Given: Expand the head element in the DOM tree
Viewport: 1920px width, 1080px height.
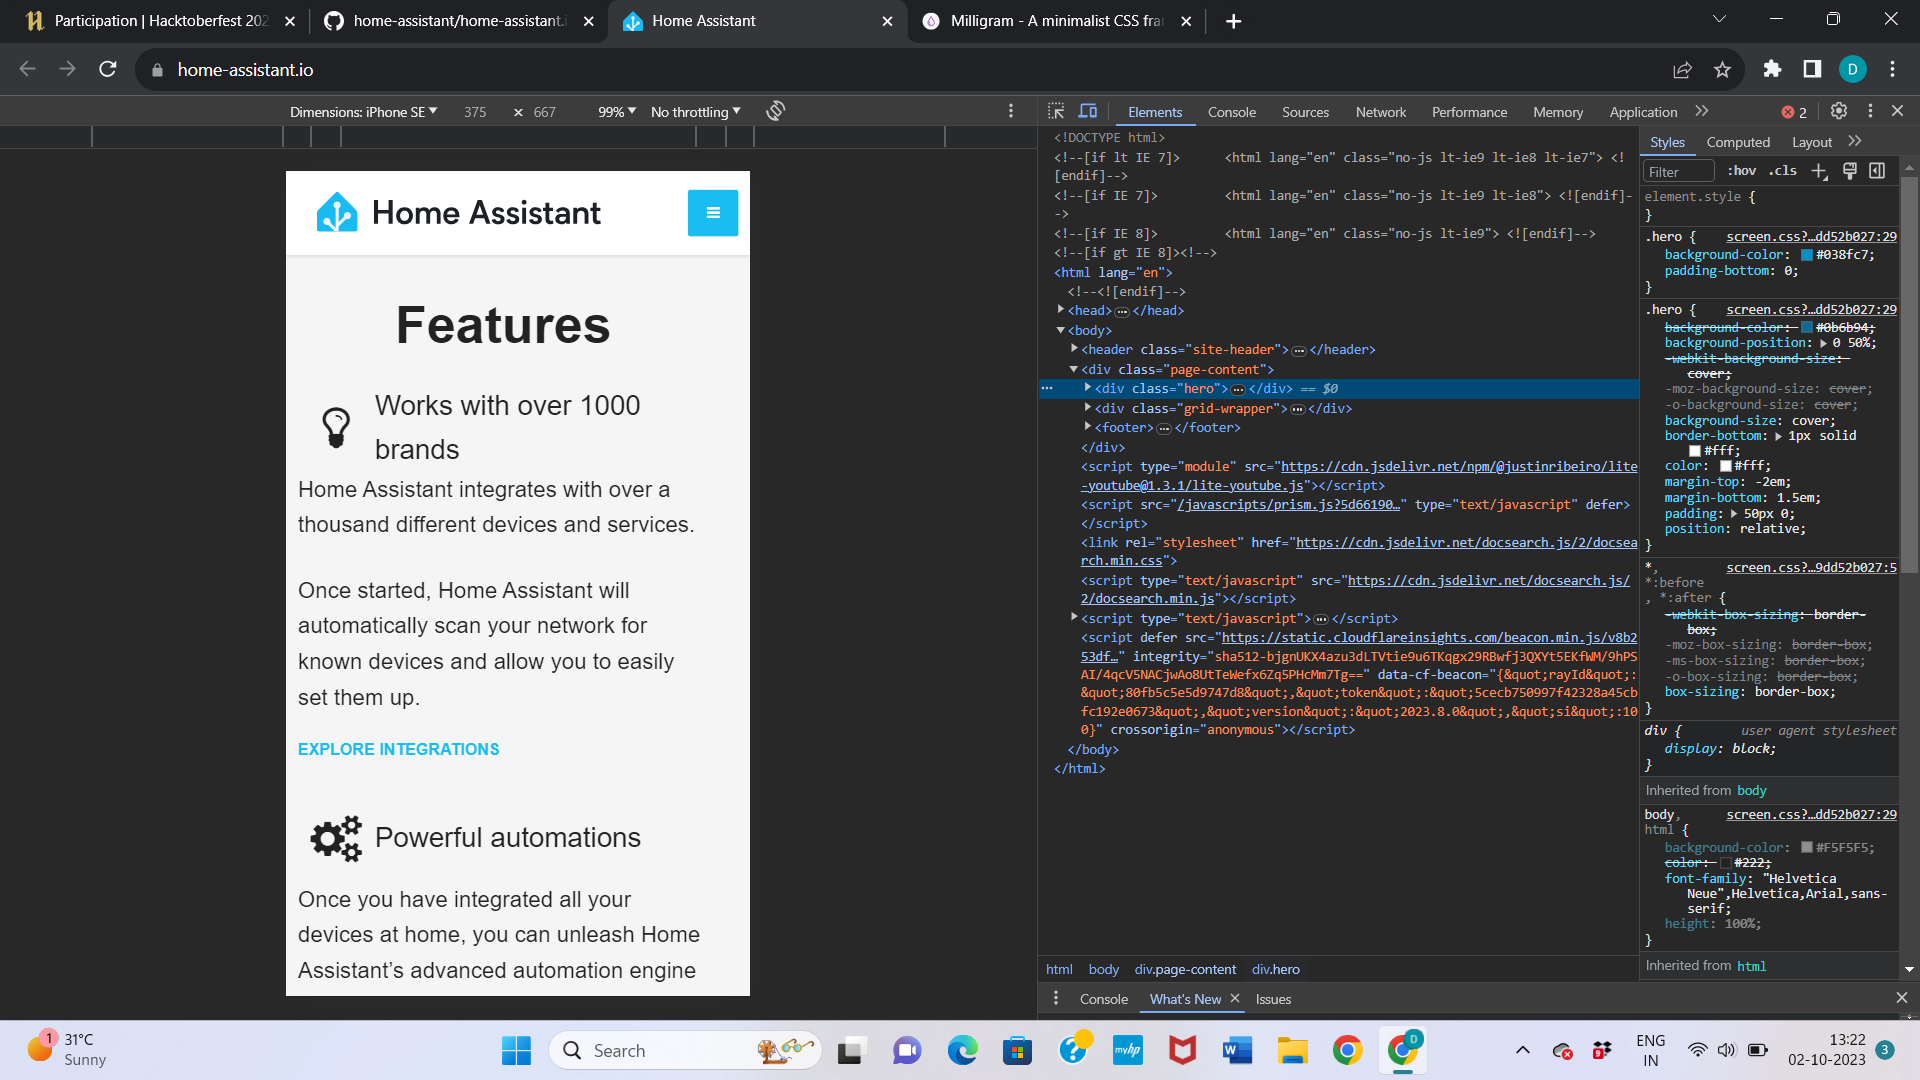Looking at the screenshot, I should pos(1062,310).
